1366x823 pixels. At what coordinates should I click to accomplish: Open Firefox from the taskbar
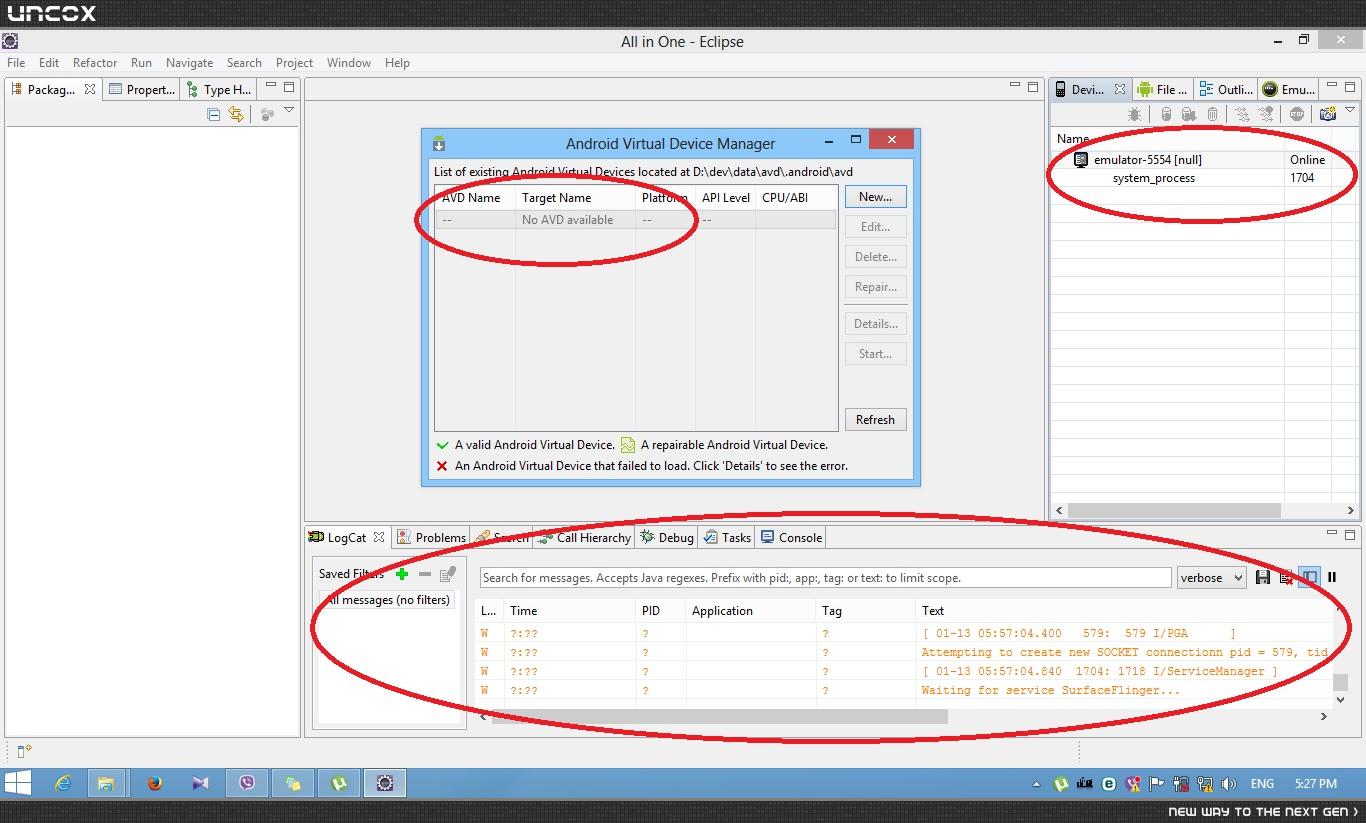pyautogui.click(x=155, y=783)
